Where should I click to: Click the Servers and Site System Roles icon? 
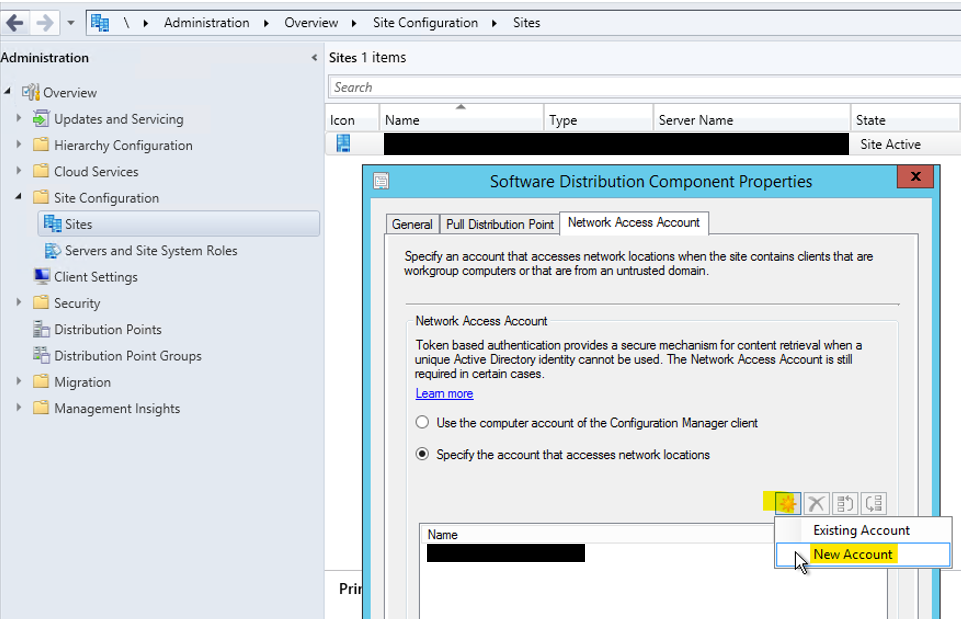point(53,250)
